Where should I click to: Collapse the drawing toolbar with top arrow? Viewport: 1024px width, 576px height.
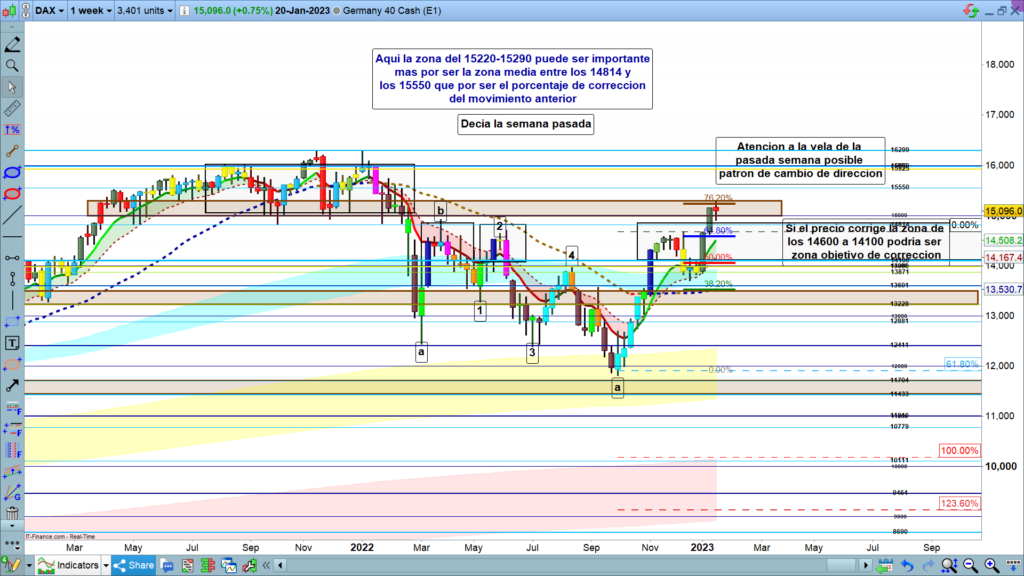(12, 29)
